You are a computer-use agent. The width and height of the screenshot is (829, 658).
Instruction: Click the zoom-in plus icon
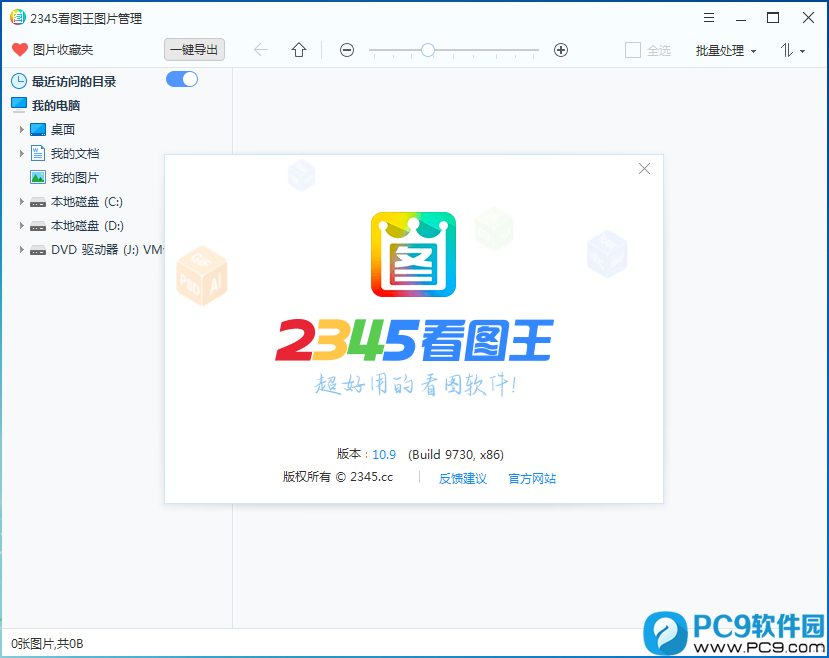[561, 49]
